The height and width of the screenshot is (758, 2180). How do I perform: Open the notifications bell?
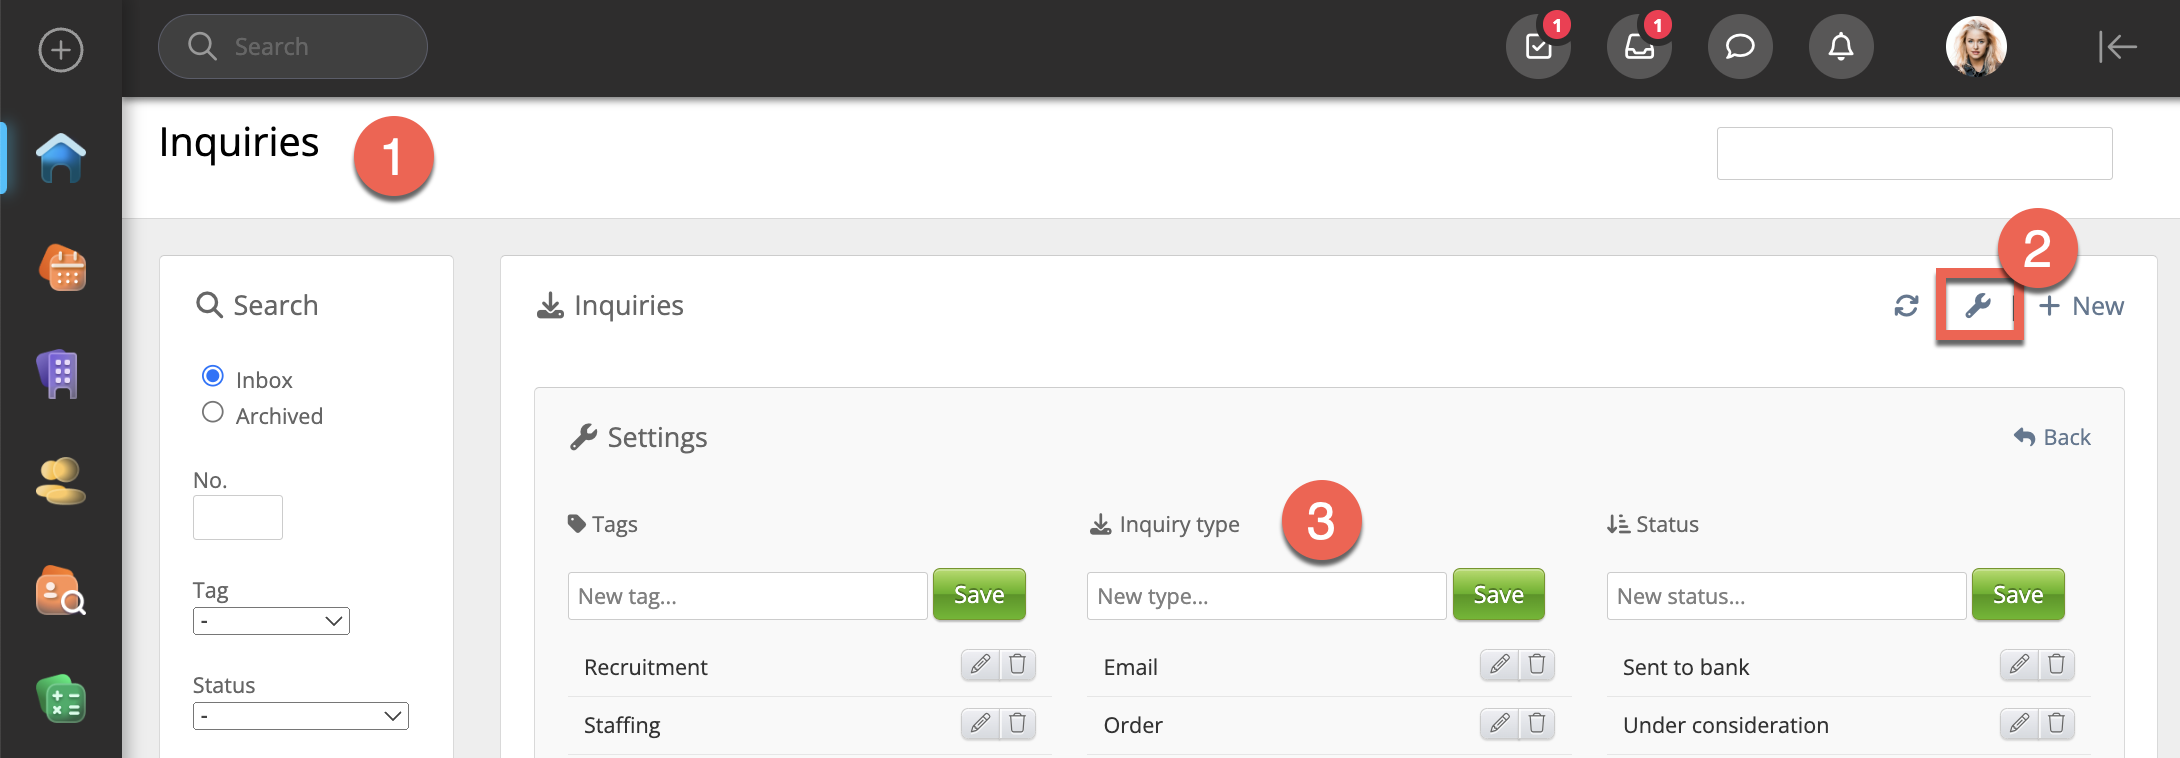click(1841, 47)
